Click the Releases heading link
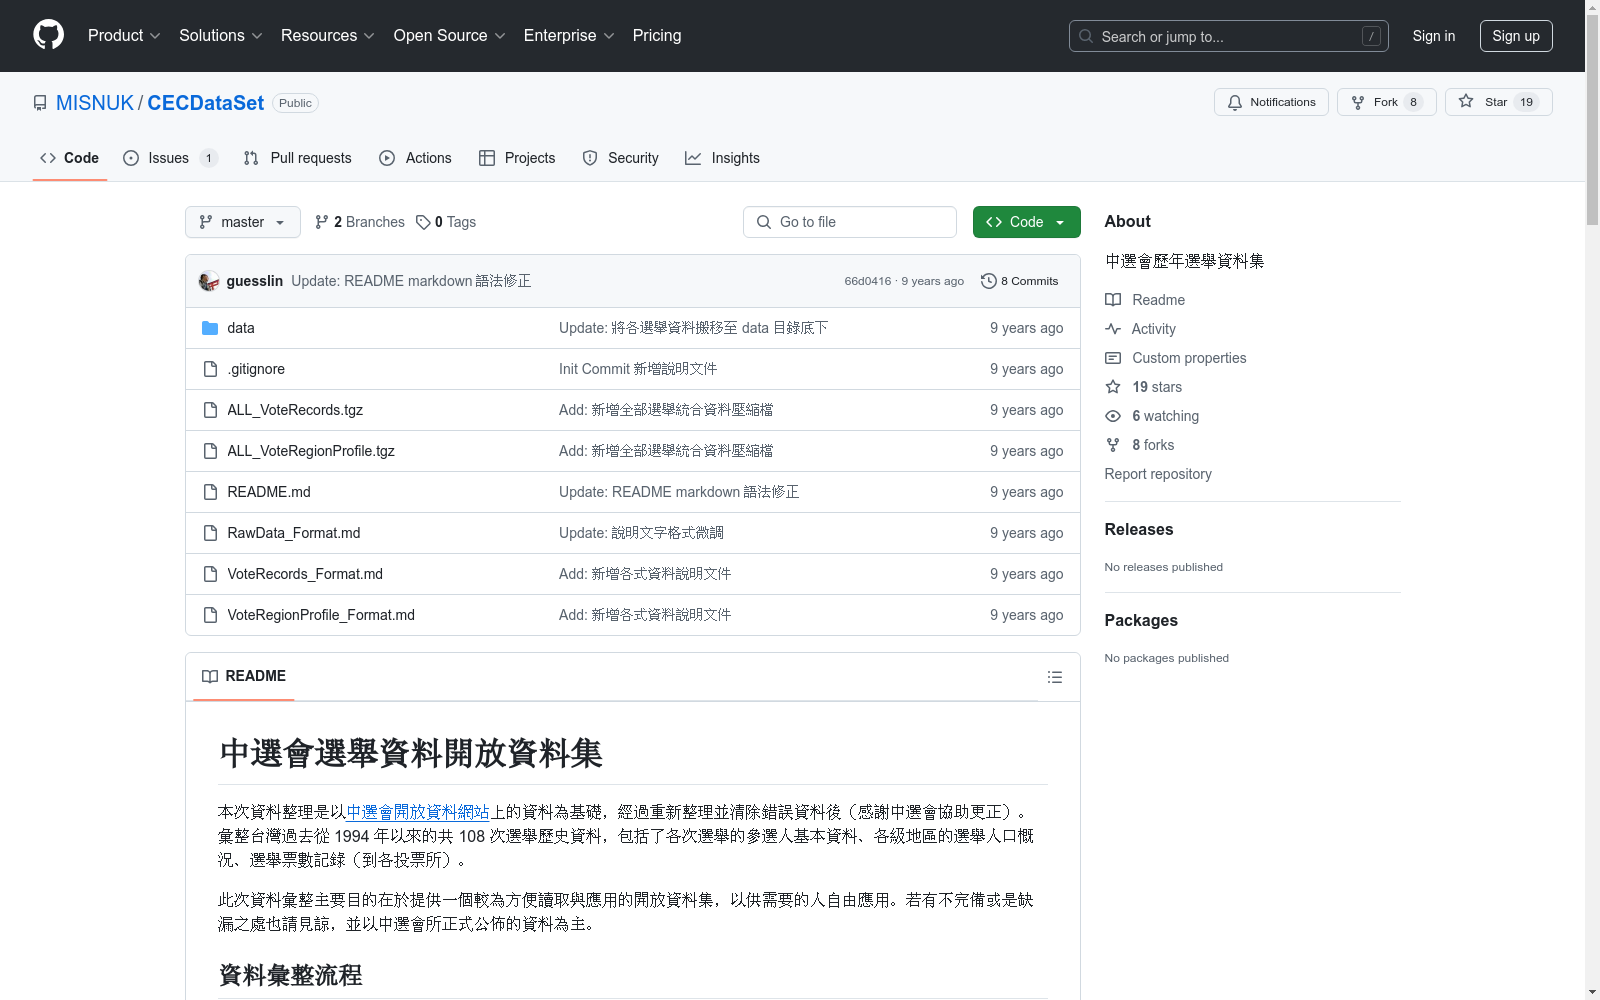Viewport: 1600px width, 1000px height. (1139, 529)
